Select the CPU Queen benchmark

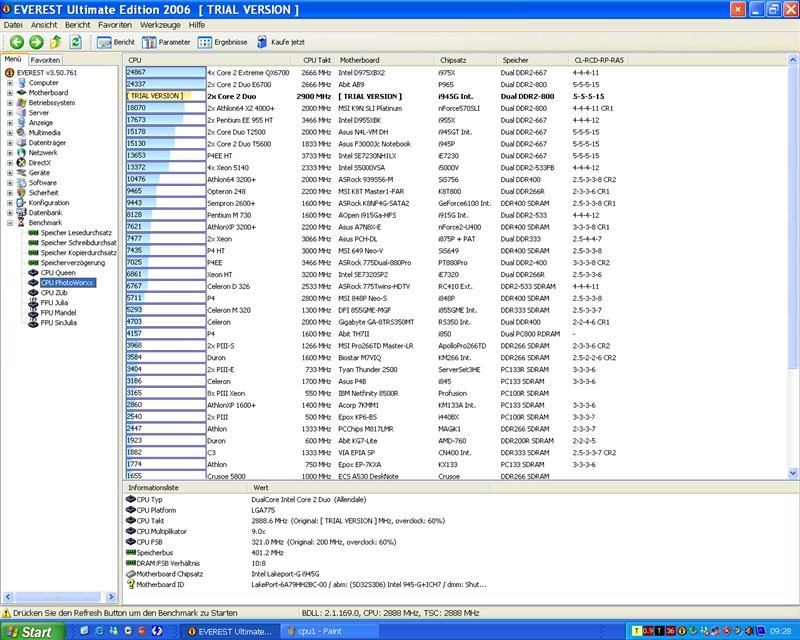(x=58, y=273)
